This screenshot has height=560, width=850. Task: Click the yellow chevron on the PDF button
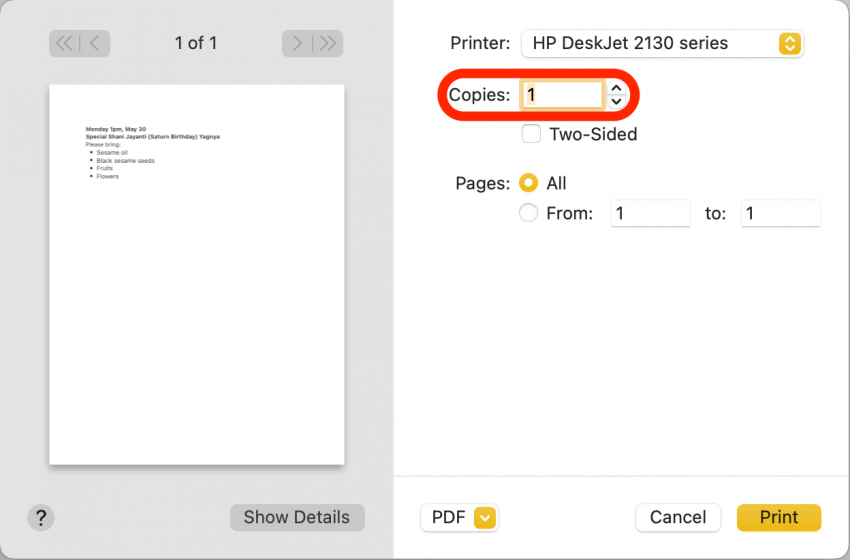(485, 517)
